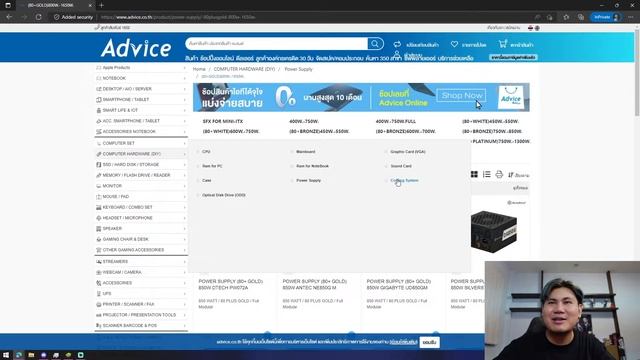Open Sound Card submenu item
640x360 pixels.
[x=401, y=166]
